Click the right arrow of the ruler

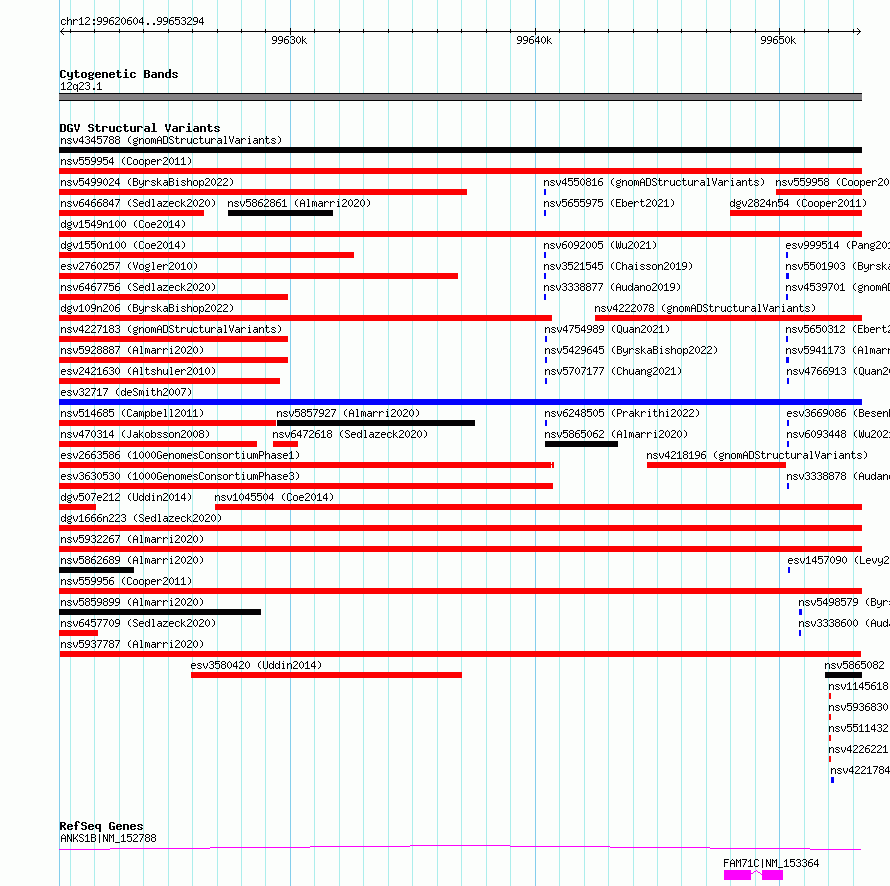[x=858, y=32]
